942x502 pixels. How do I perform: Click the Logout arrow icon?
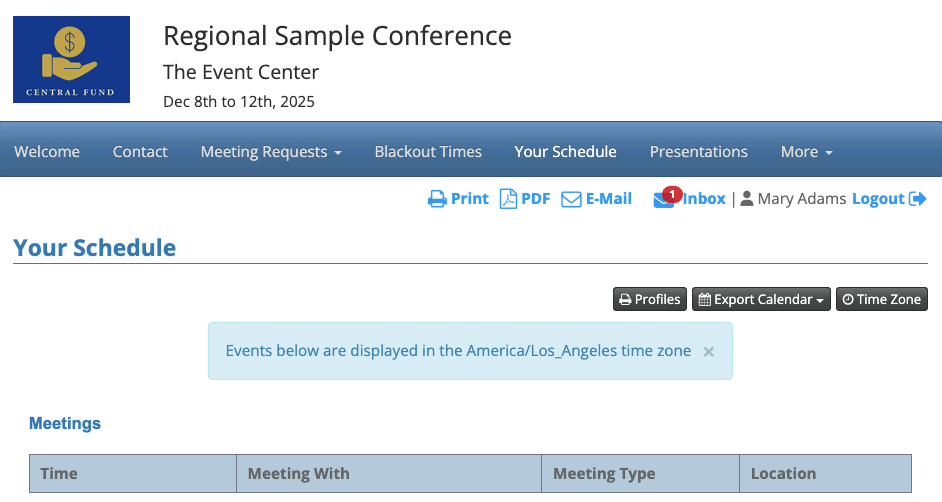[917, 199]
